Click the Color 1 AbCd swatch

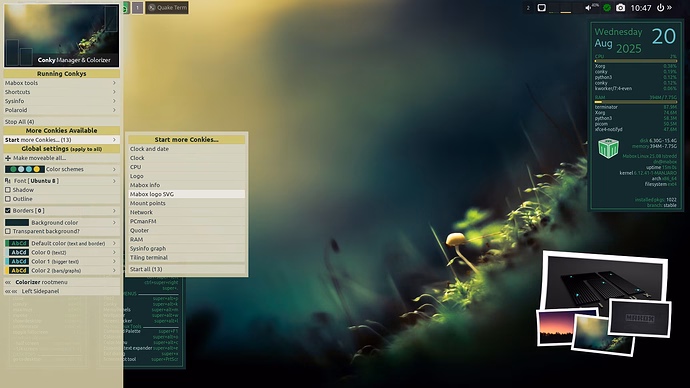tap(17, 261)
